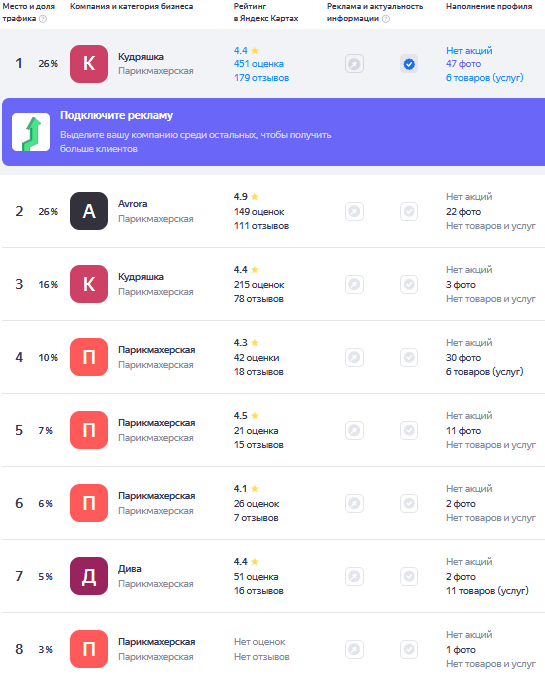Click the help icon next to 'Реклама и актуальность информации'
The image size is (545, 685).
pos(386,19)
